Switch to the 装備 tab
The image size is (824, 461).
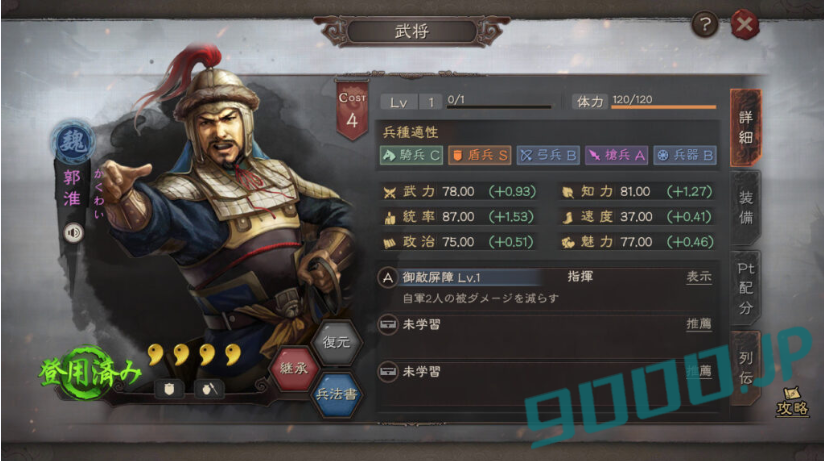pos(746,208)
